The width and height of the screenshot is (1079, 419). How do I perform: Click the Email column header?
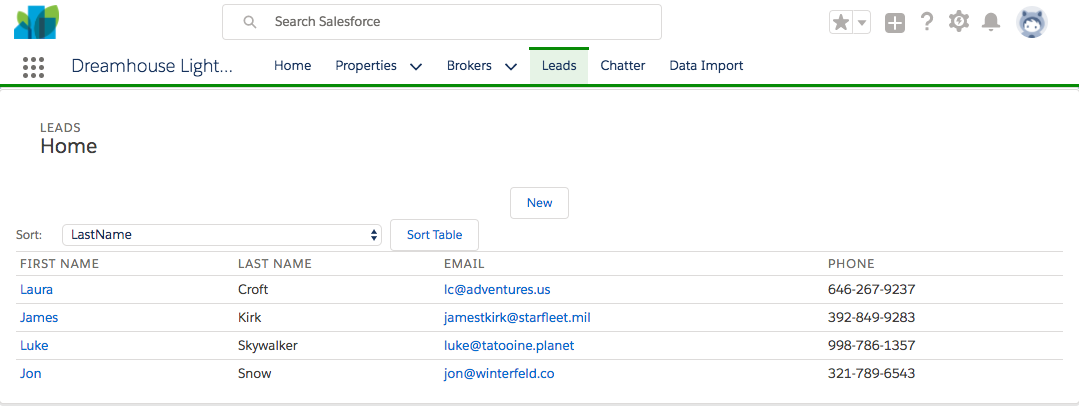(x=464, y=264)
